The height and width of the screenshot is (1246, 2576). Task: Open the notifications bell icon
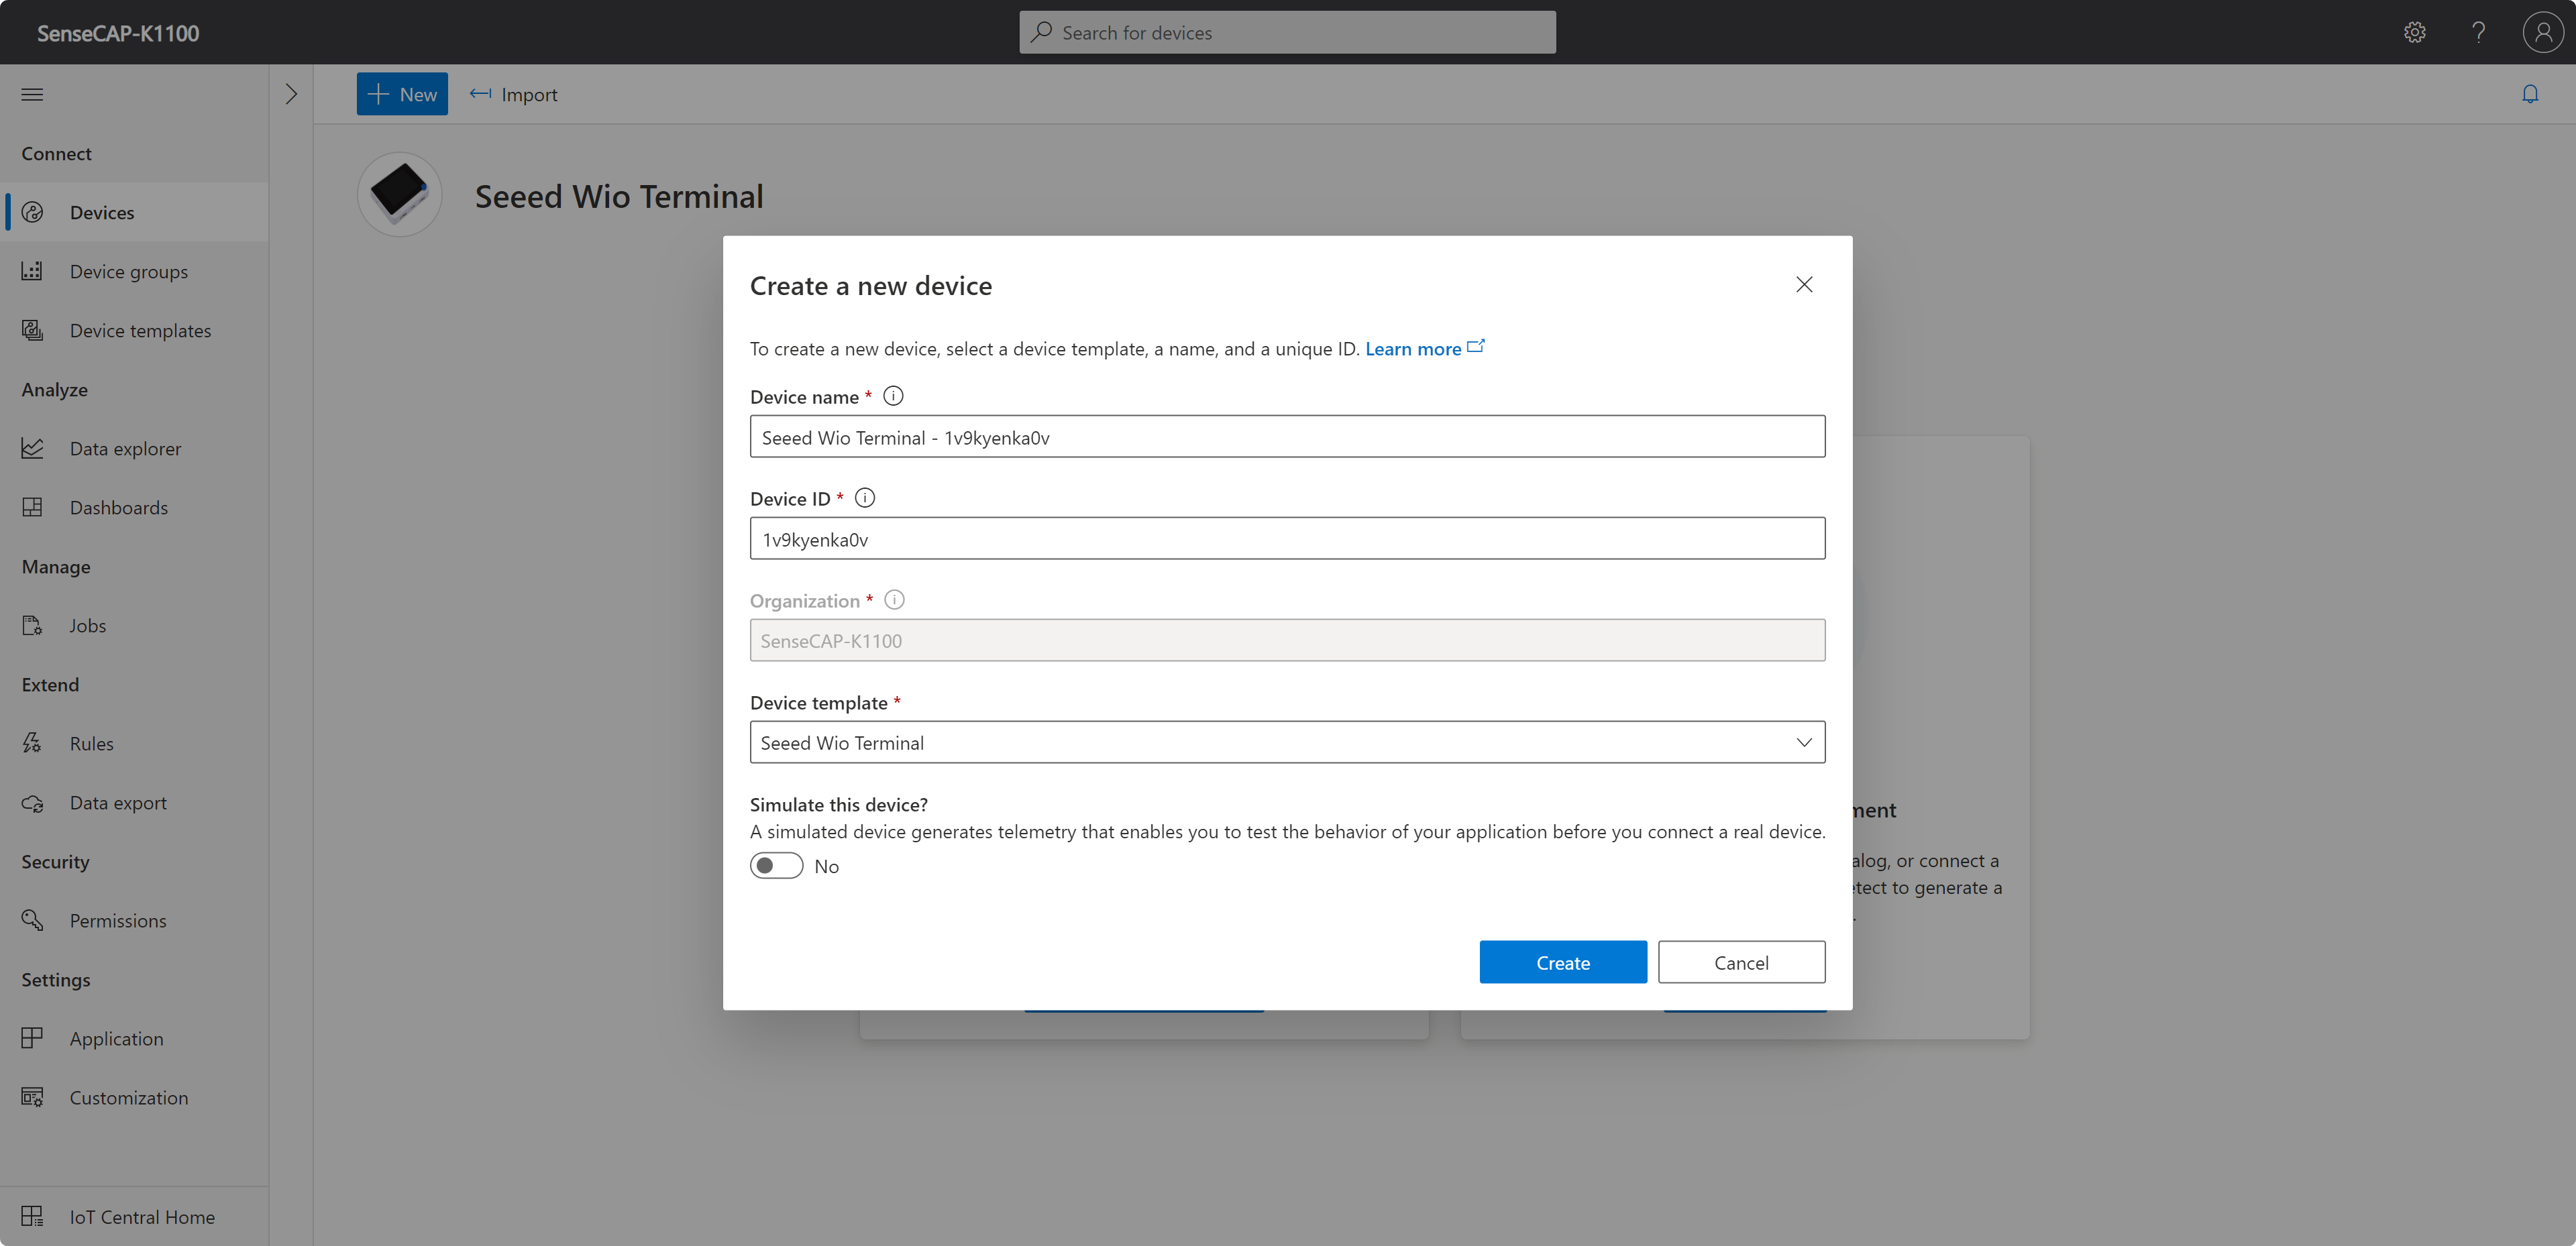(x=2530, y=94)
